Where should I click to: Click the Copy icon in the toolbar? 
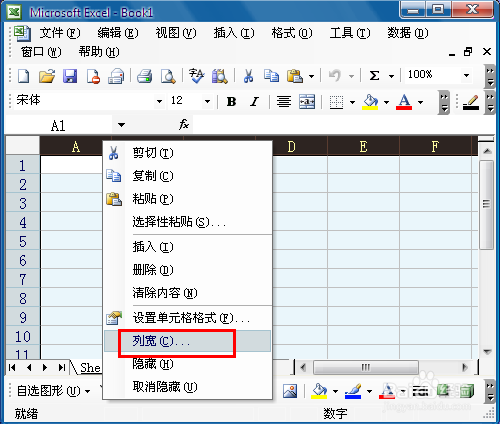click(x=271, y=76)
